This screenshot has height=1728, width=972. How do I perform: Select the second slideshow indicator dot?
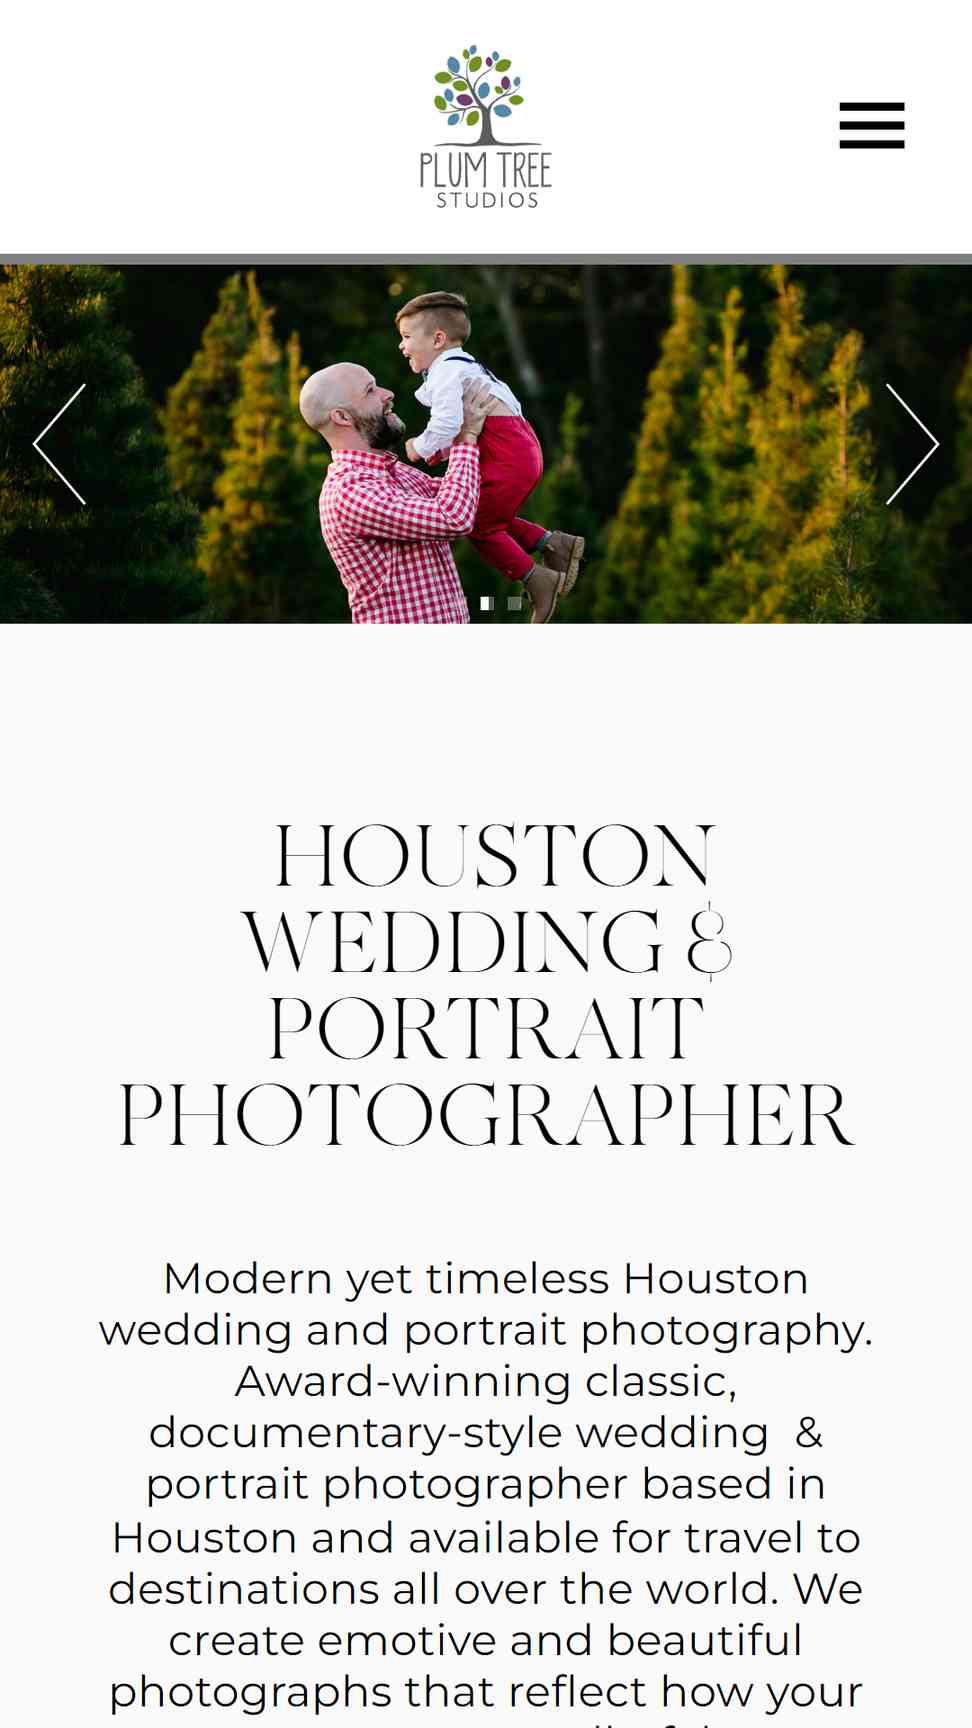click(x=514, y=603)
